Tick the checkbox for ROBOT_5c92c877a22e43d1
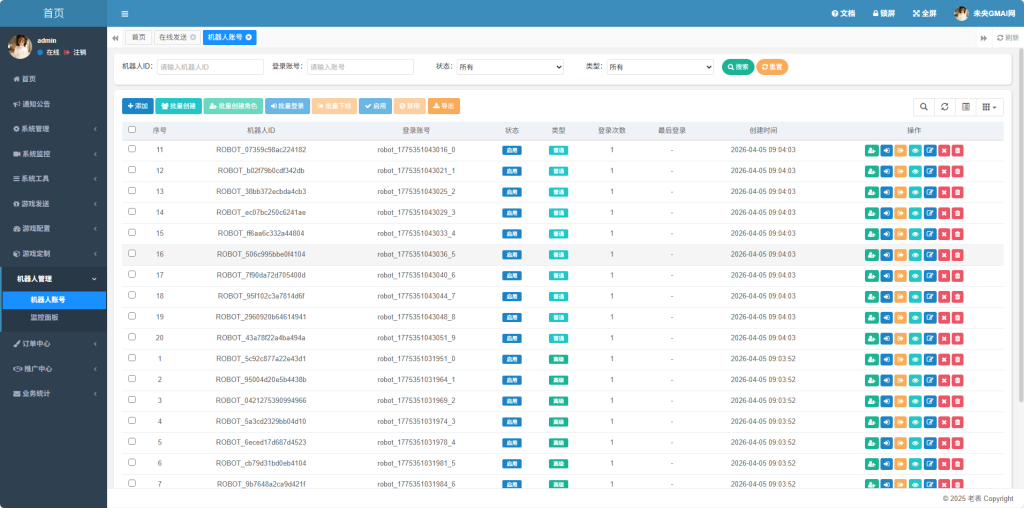 (132, 358)
